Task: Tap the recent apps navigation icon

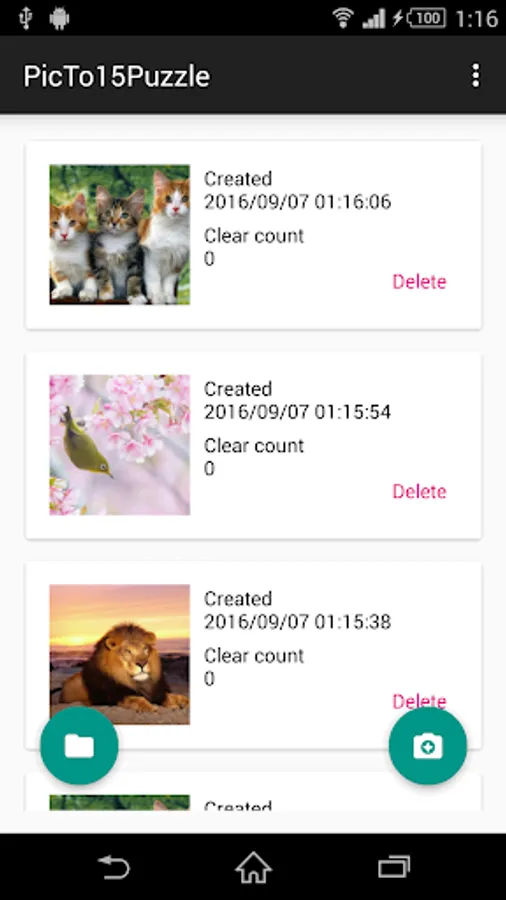Action: [x=394, y=867]
